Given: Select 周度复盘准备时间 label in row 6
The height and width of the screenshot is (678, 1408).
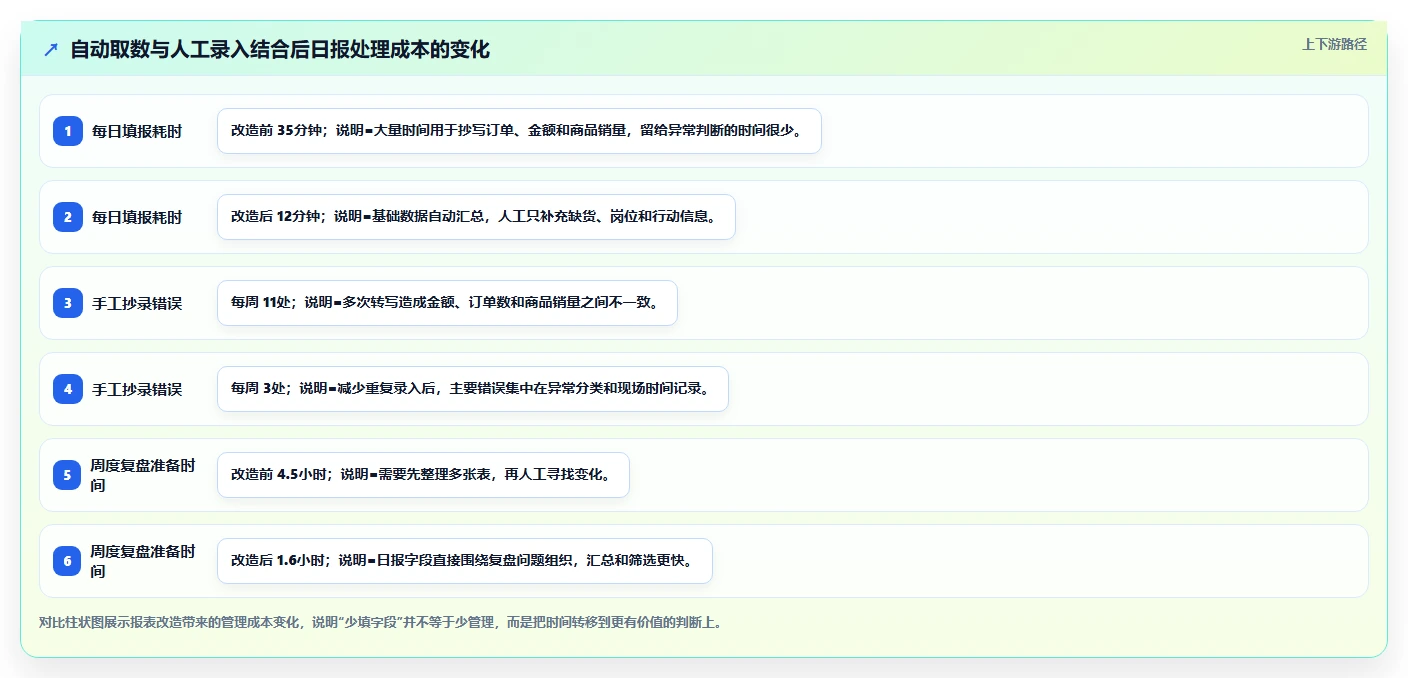Looking at the screenshot, I should (x=143, y=561).
